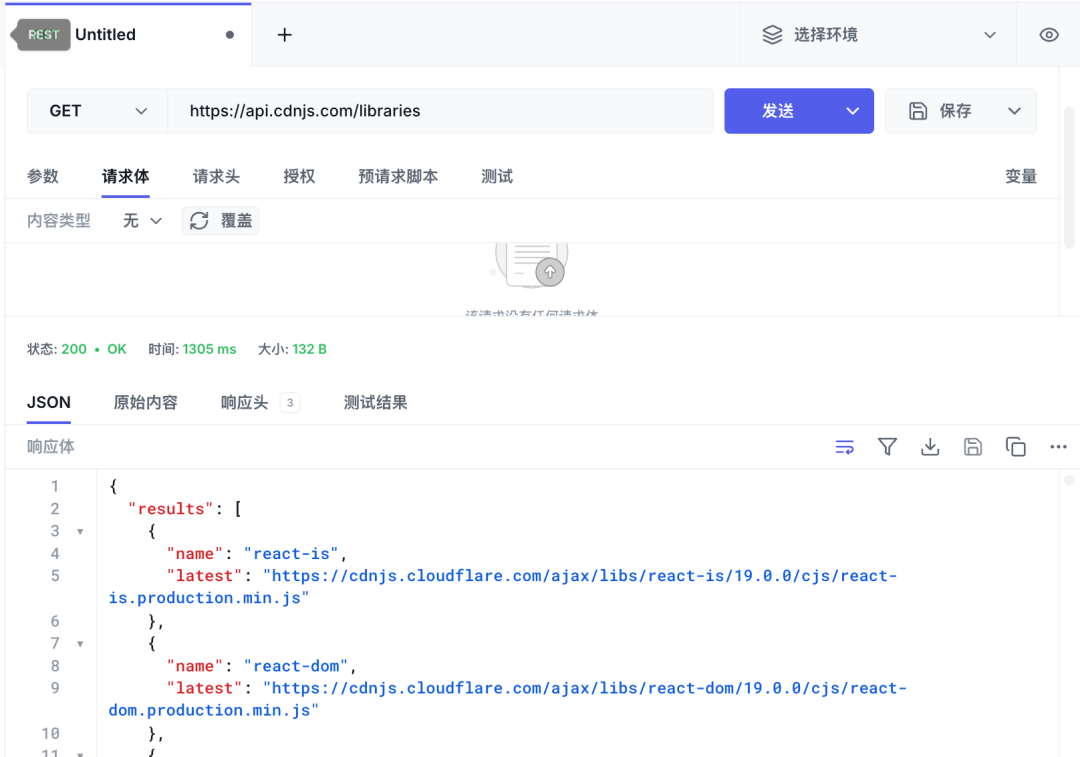The width and height of the screenshot is (1080, 757).
Task: Open the response more options menu
Action: (1058, 447)
